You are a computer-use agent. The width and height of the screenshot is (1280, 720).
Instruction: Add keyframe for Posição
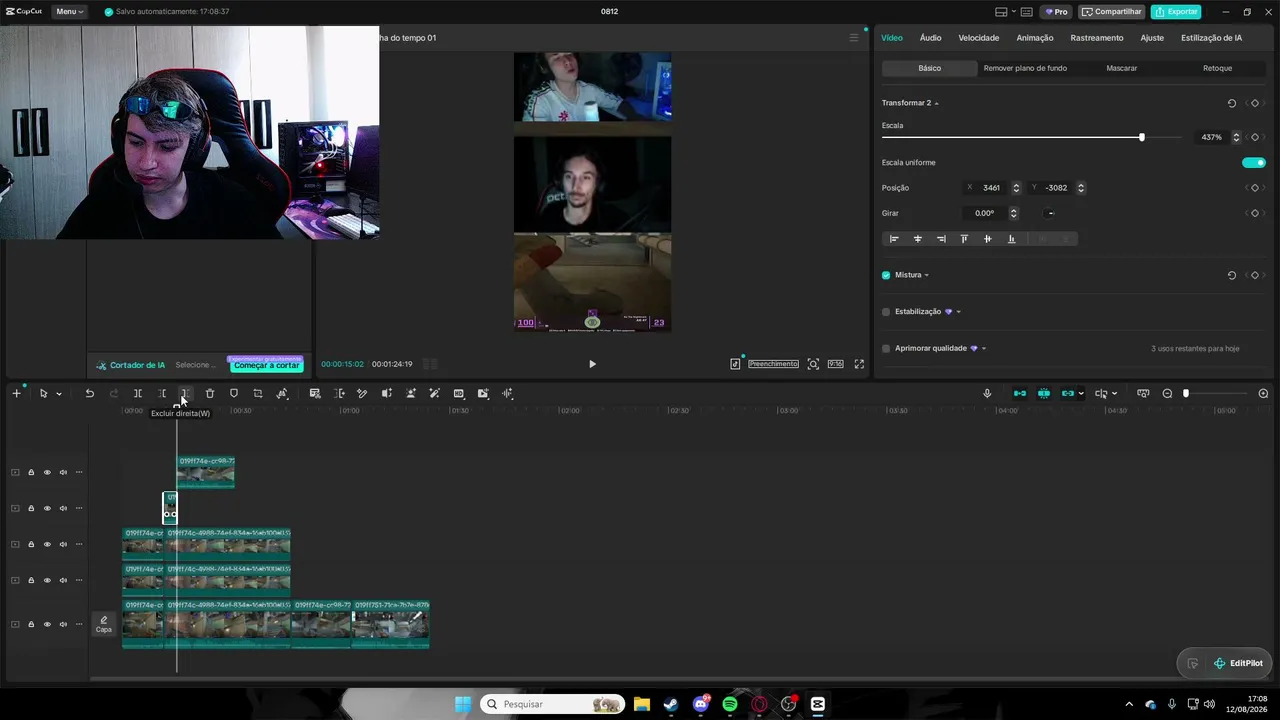coord(1255,188)
